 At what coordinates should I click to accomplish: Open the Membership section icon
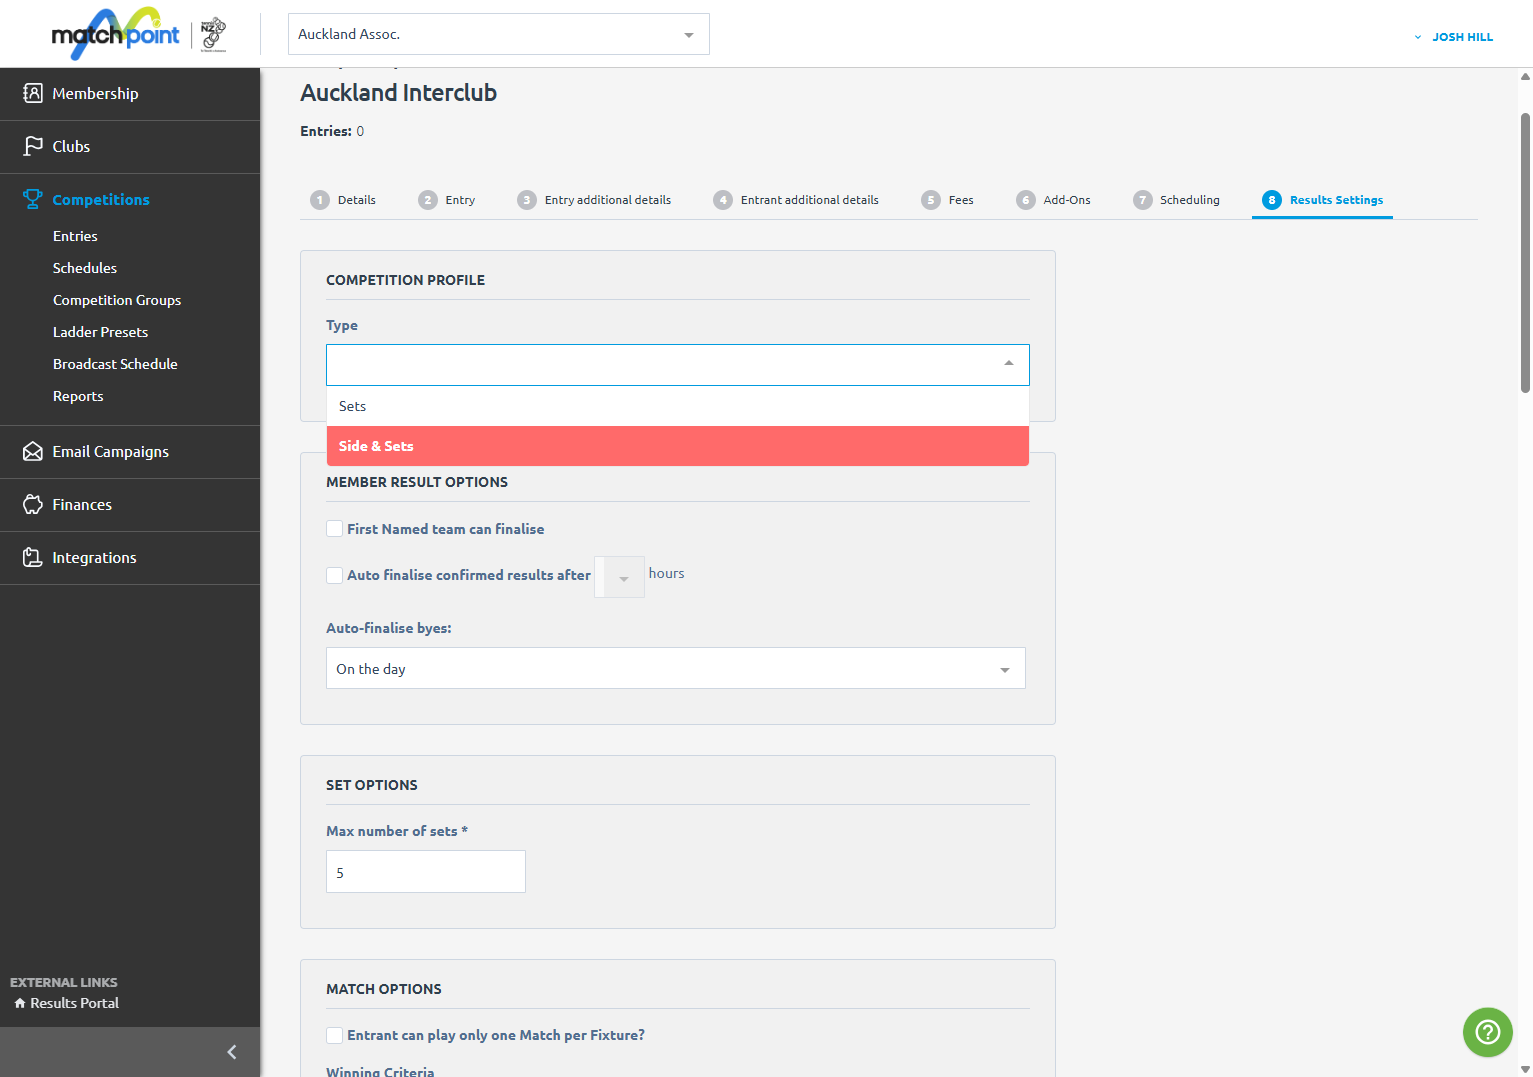33,93
